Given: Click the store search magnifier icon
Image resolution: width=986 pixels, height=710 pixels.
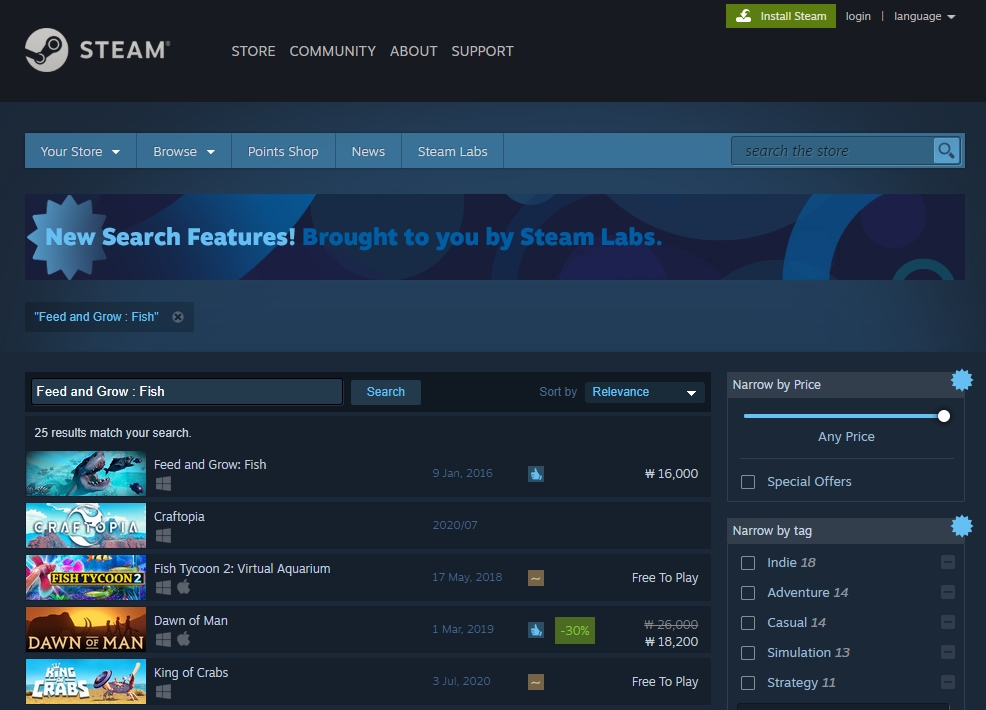Looking at the screenshot, I should [946, 150].
